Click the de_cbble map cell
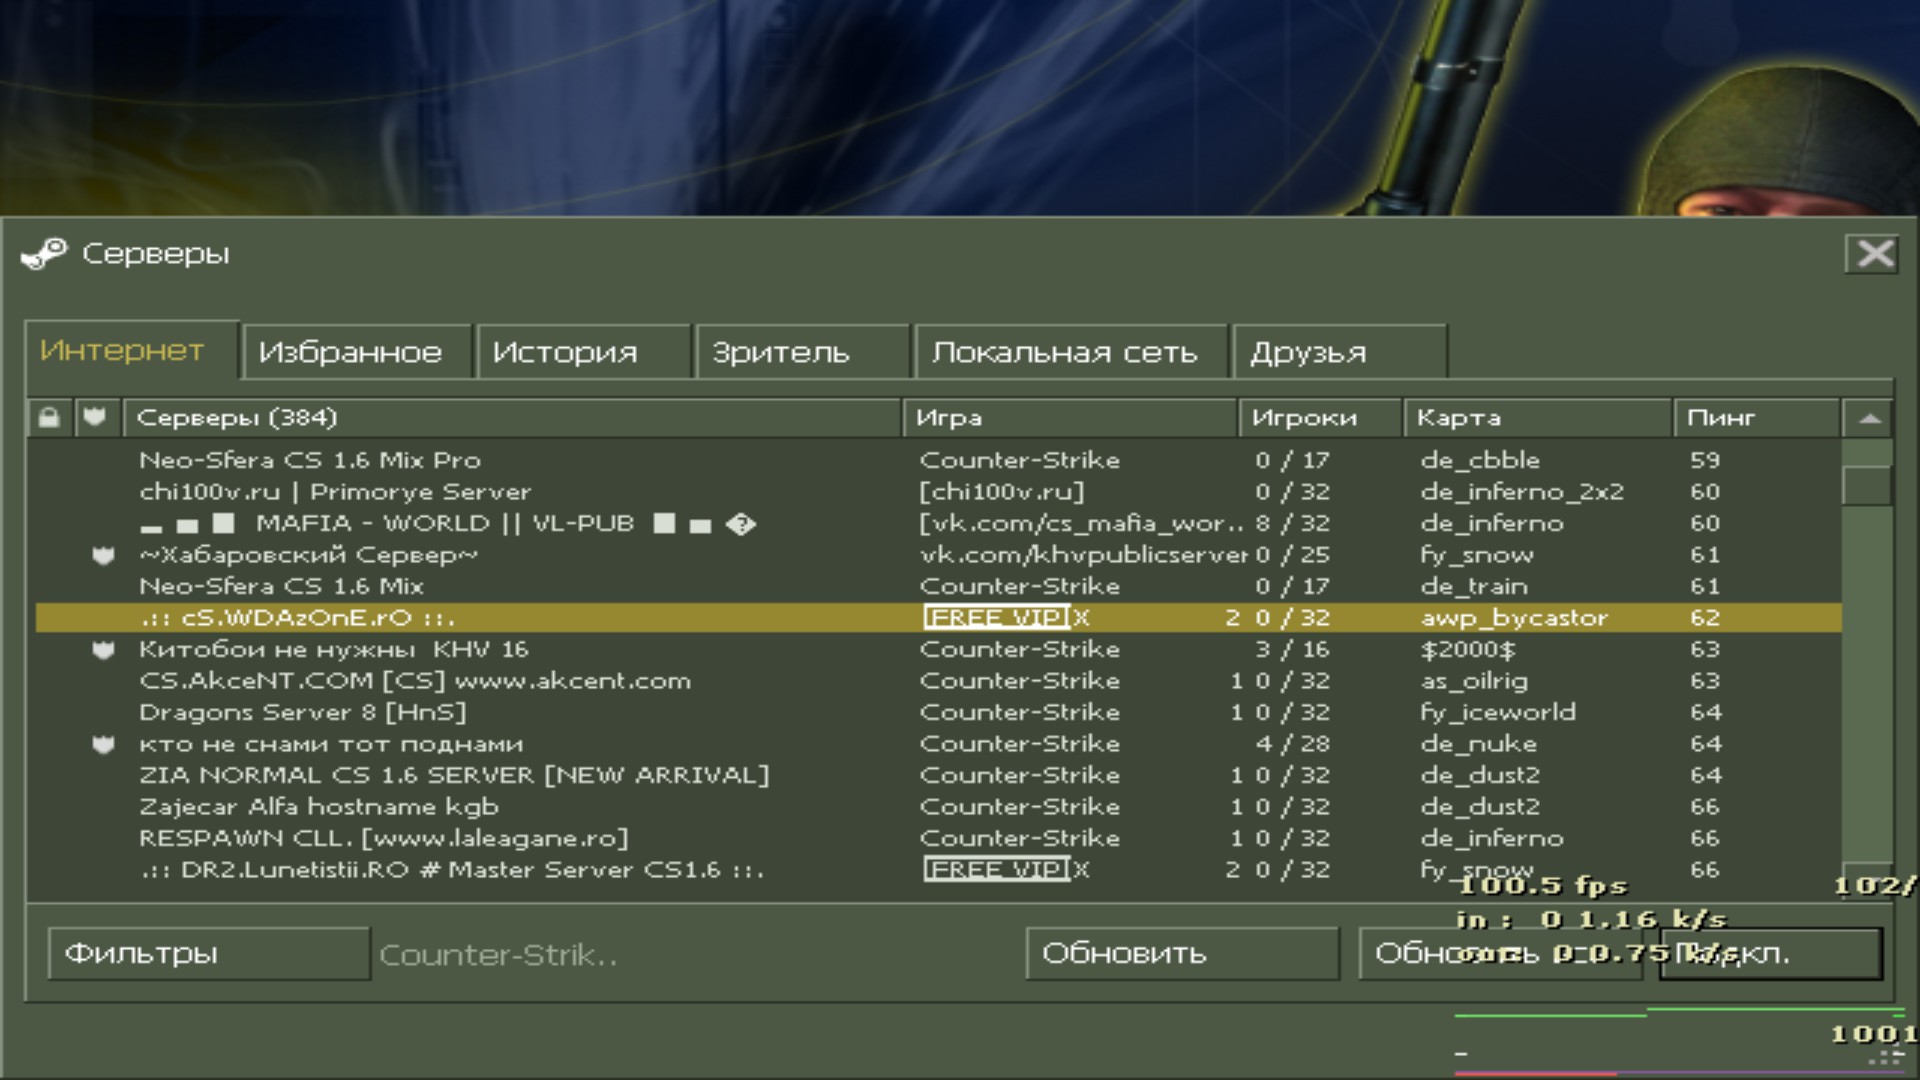Image resolution: width=1920 pixels, height=1080 pixels. (1480, 460)
